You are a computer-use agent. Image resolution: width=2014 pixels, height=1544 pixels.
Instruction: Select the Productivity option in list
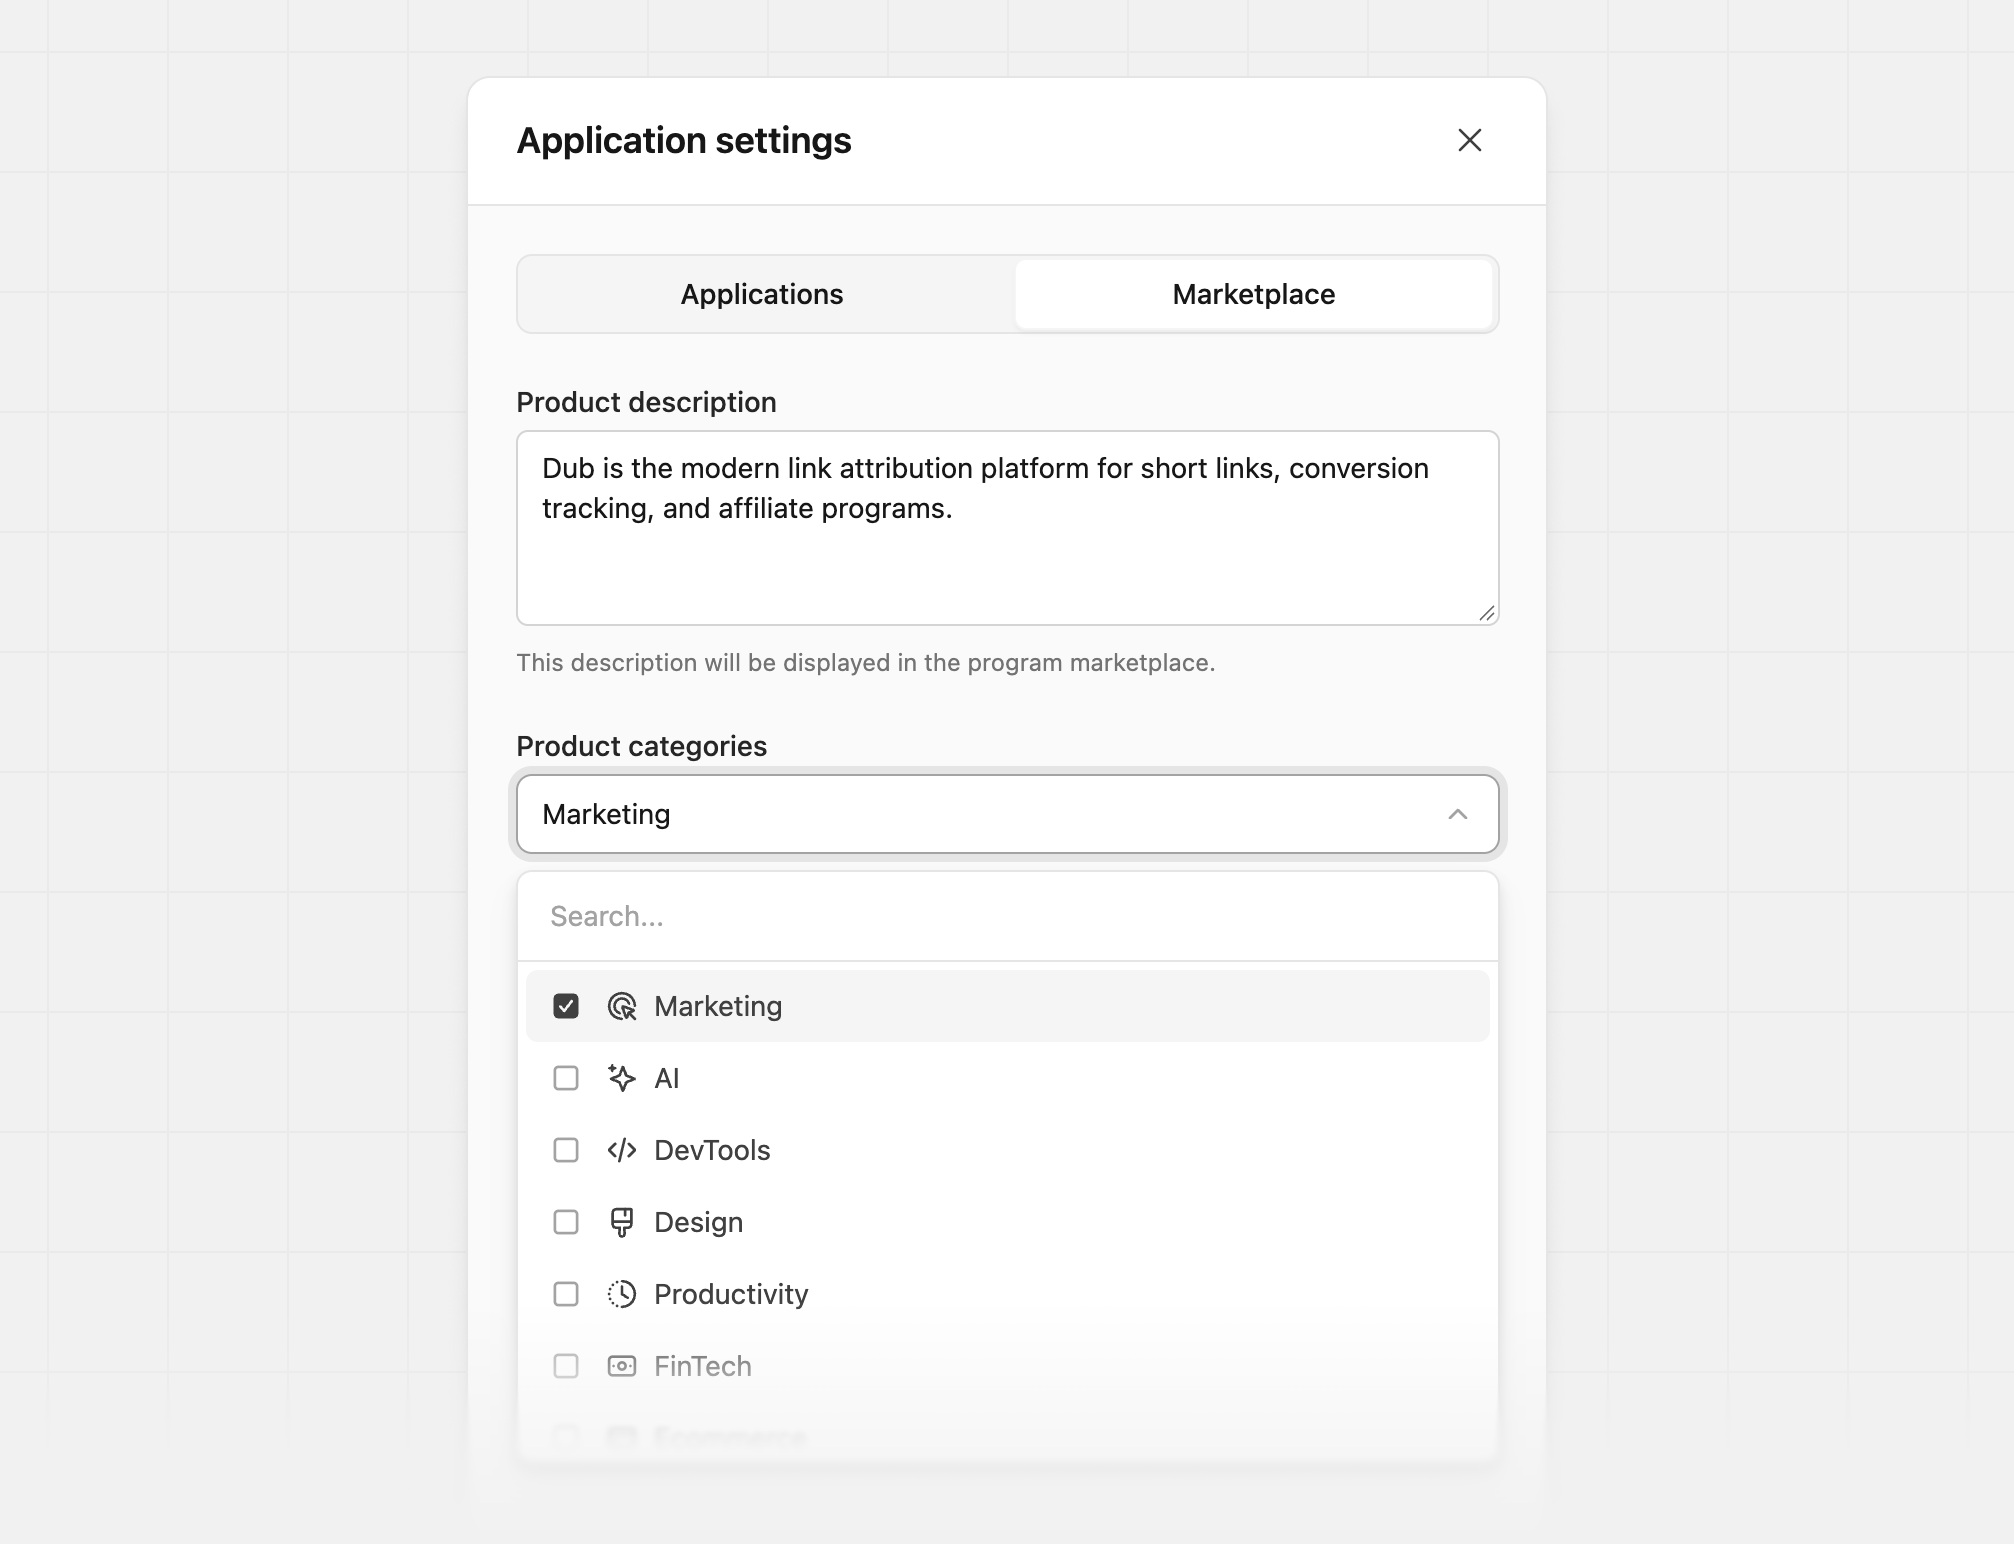tap(1007, 1294)
